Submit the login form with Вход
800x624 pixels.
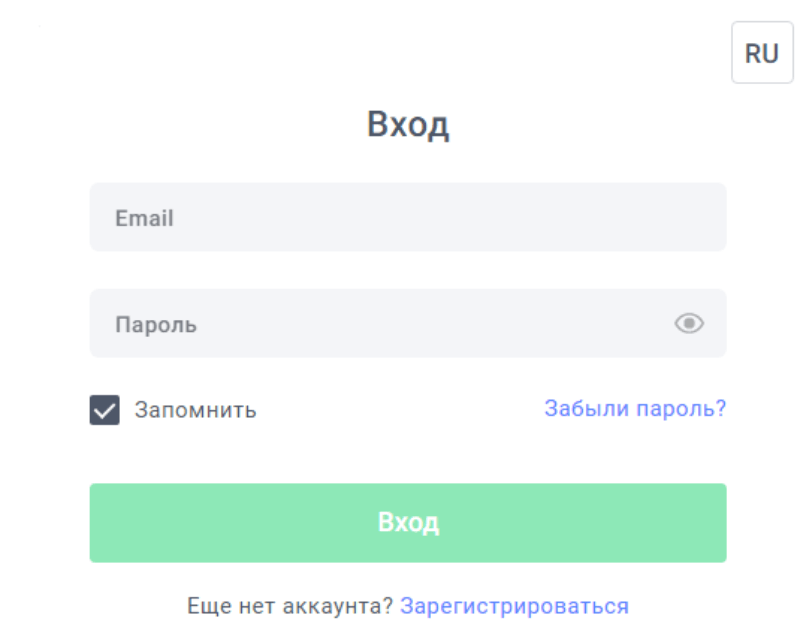[407, 523]
